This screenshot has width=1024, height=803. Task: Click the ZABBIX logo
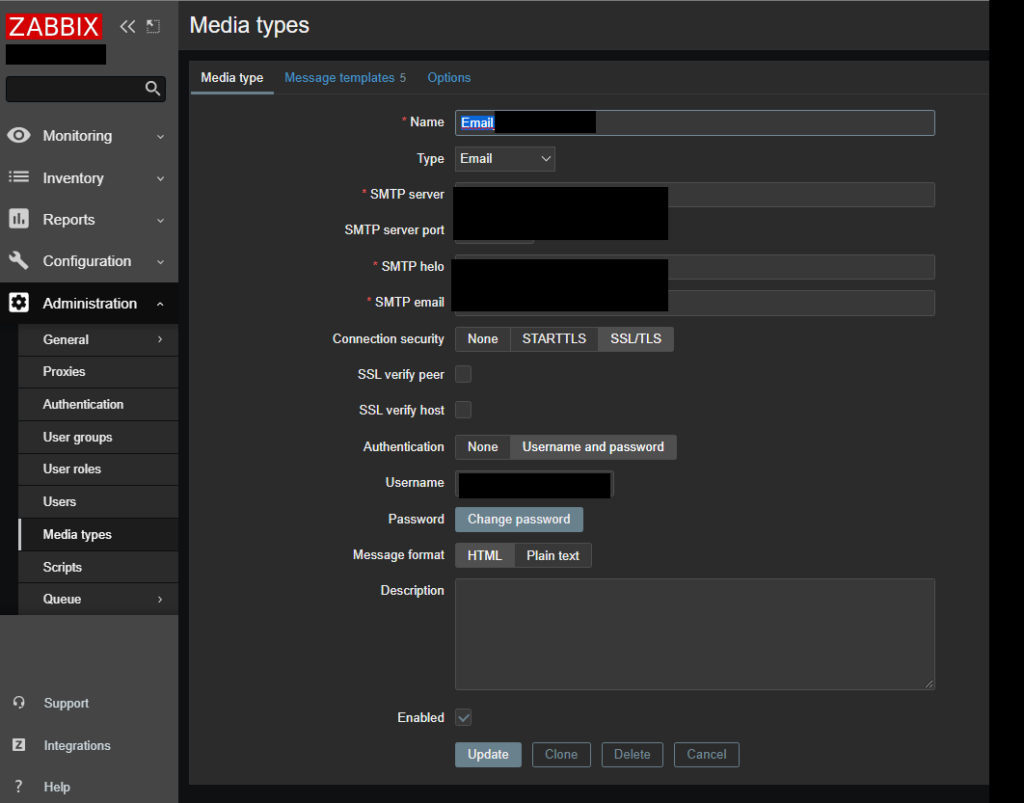(x=54, y=27)
